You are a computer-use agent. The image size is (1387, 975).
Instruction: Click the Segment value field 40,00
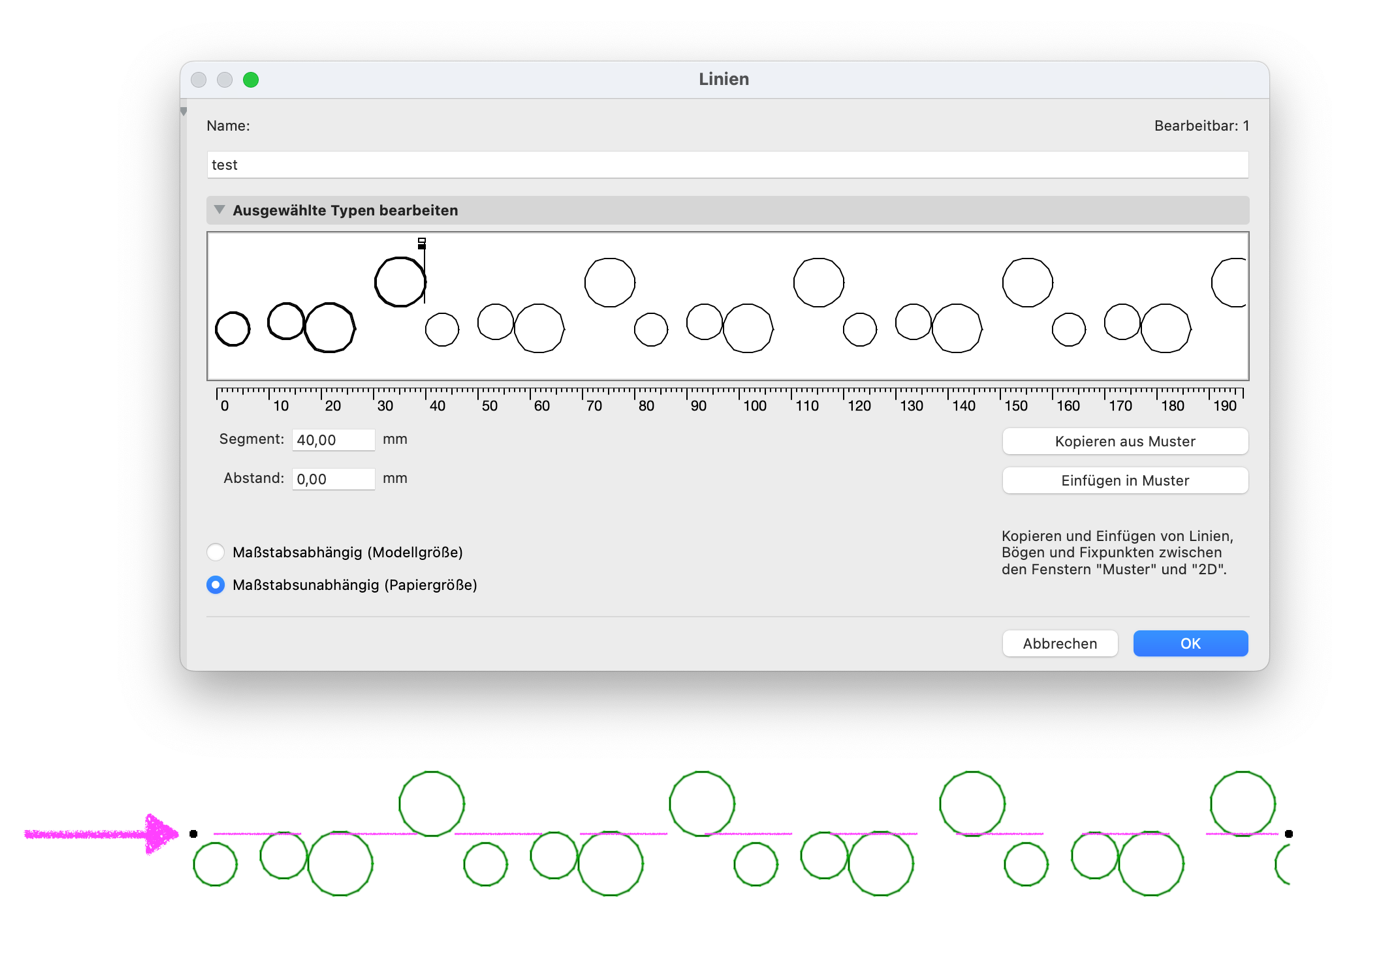click(x=333, y=440)
